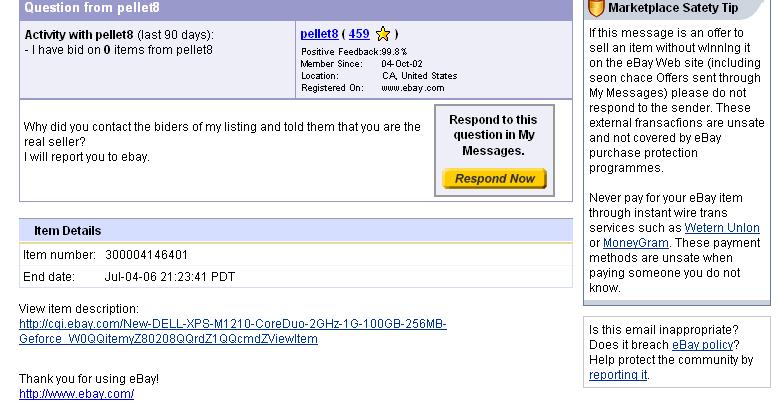The height and width of the screenshot is (406, 780).
Task: Click the Respond Now button
Action: coord(494,179)
